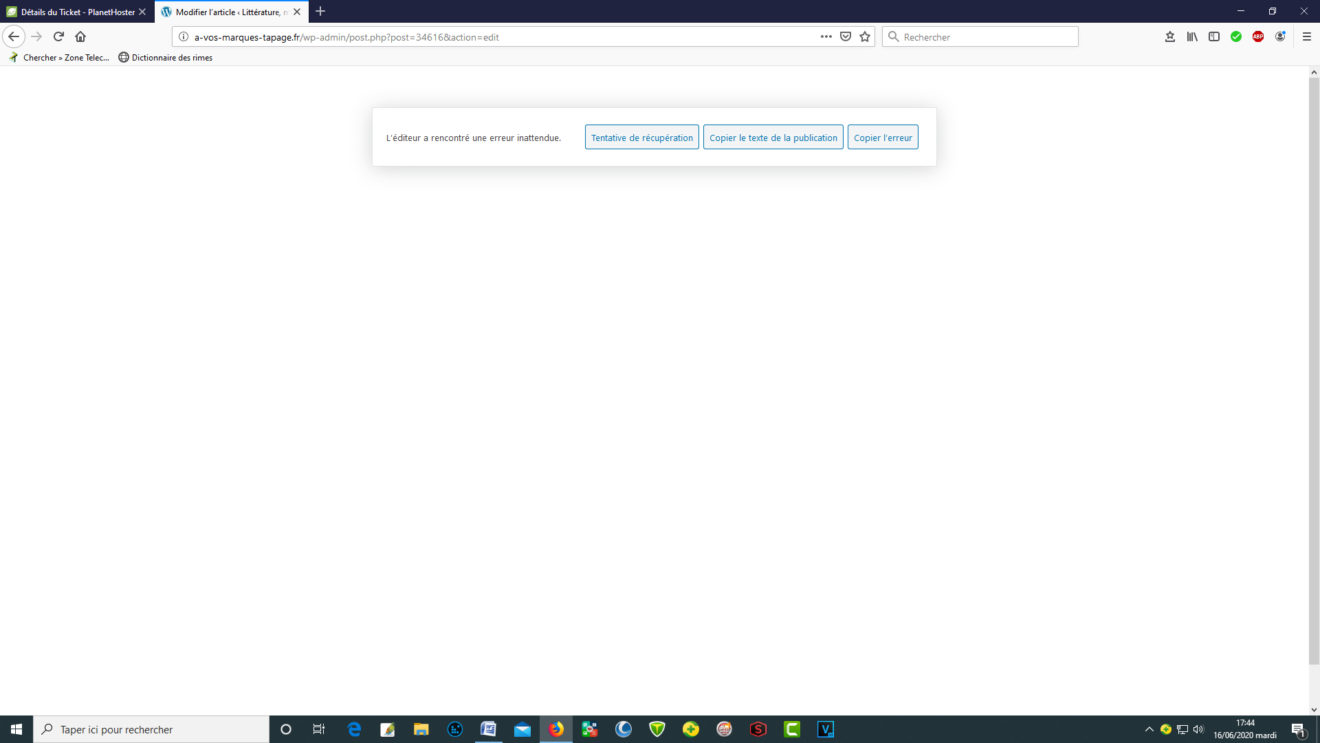The height and width of the screenshot is (743, 1320).
Task: Open Task View on the taskbar
Action: tap(319, 729)
